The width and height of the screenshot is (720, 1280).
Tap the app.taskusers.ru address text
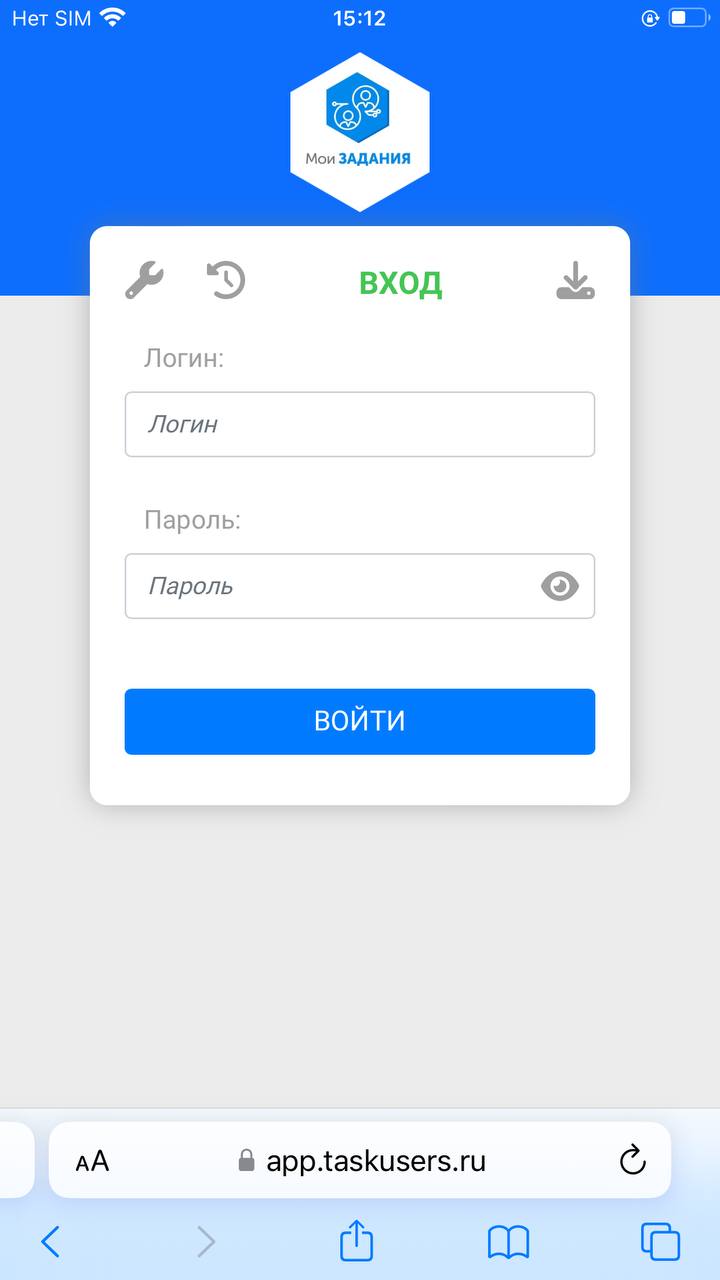[376, 1161]
